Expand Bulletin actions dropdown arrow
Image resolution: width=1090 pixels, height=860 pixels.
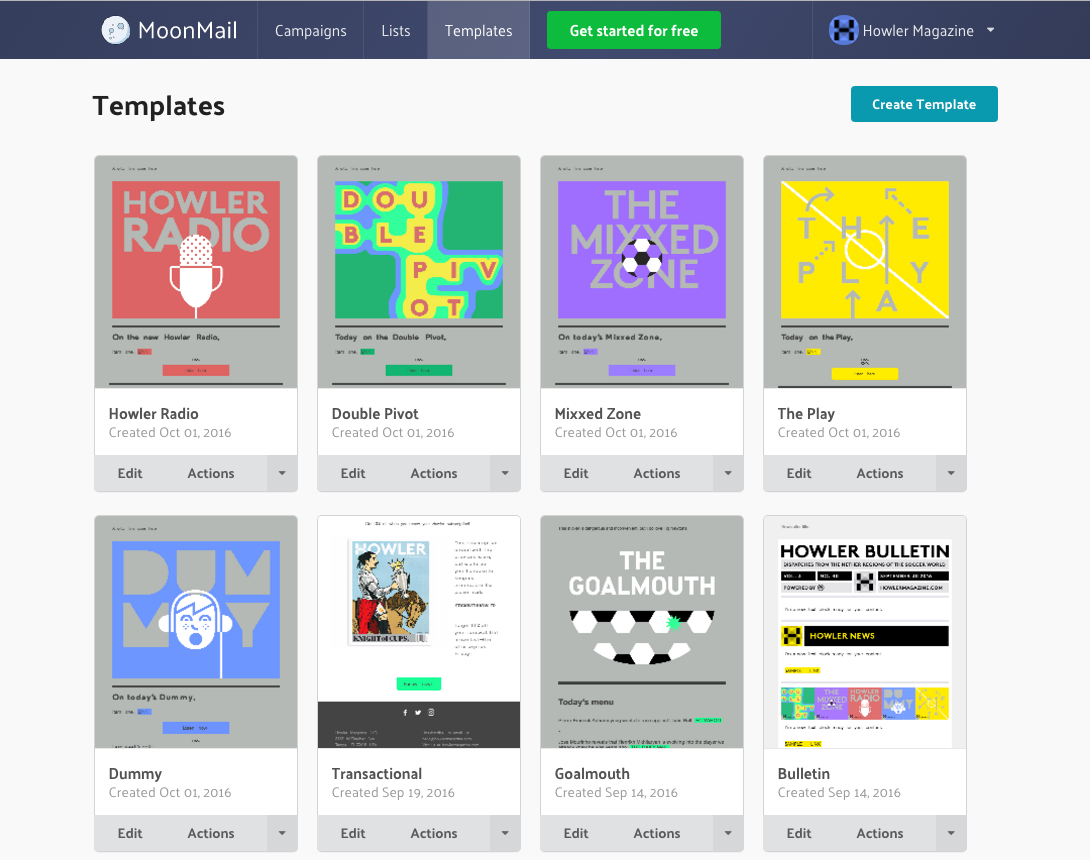951,834
